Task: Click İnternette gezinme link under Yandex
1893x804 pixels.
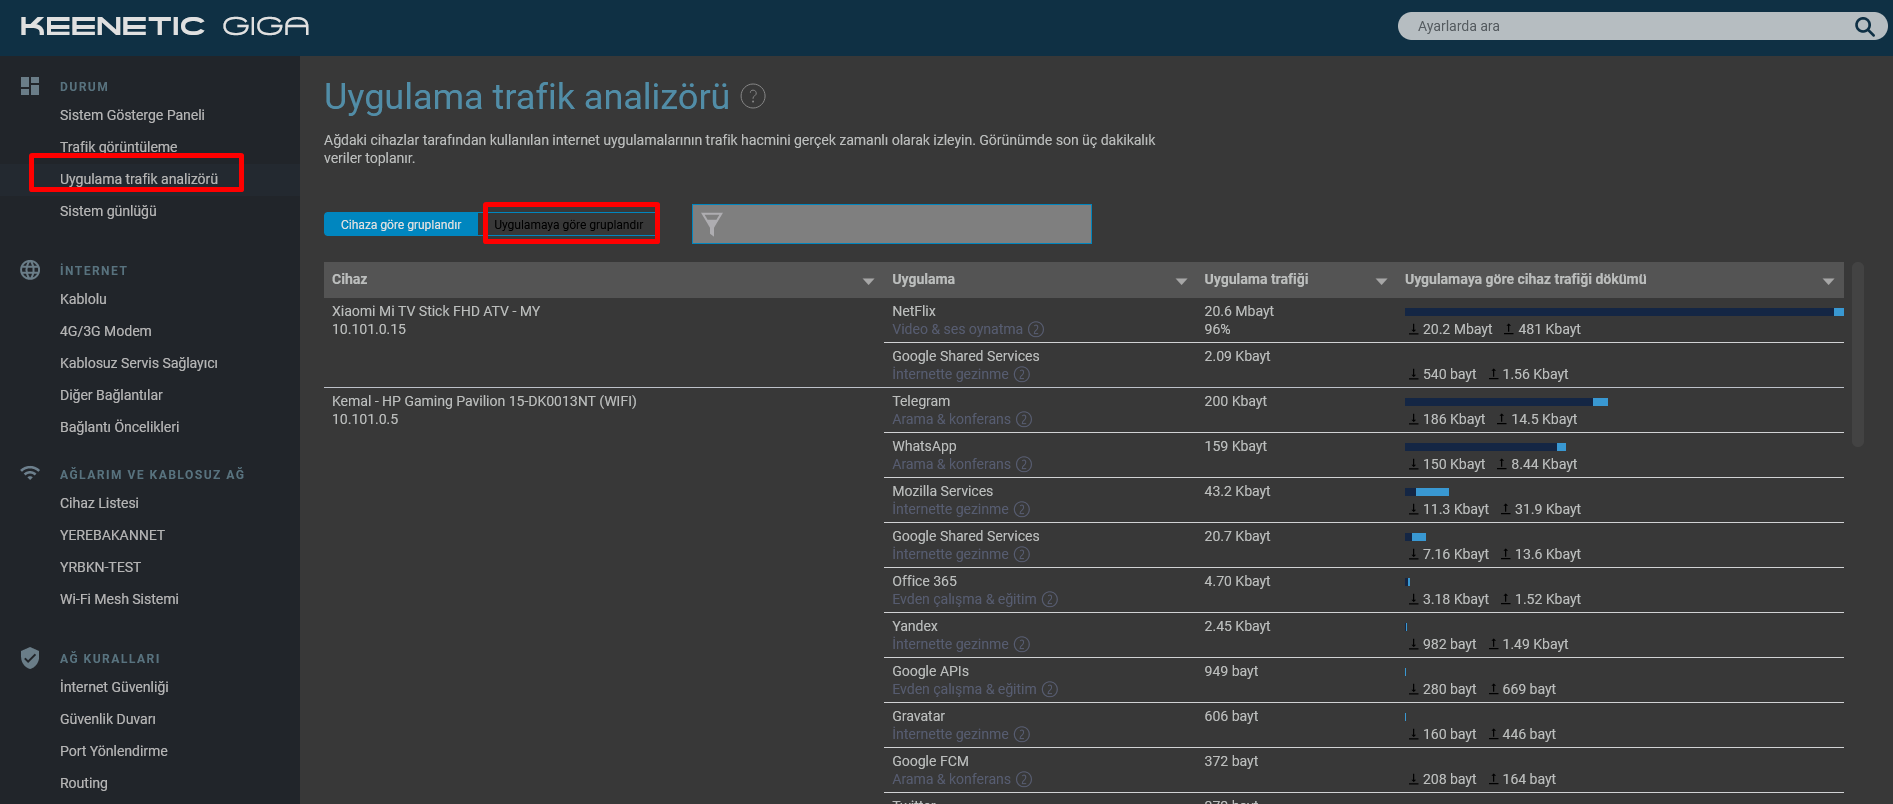Action: tap(950, 644)
